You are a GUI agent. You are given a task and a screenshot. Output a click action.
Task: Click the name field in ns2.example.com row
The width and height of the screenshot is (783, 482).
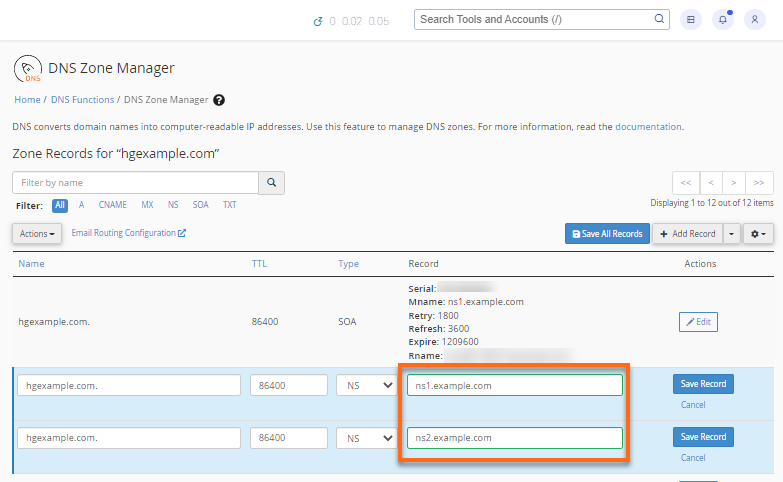(x=129, y=438)
